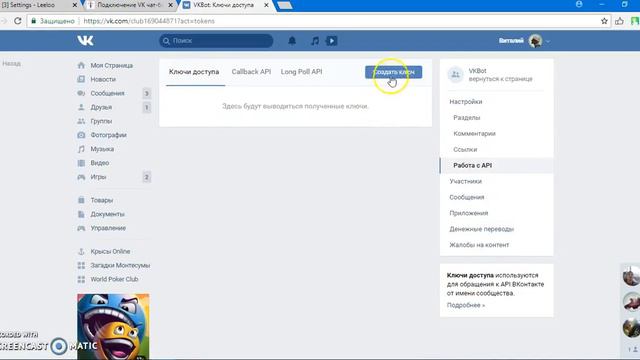Click the VKBot community avatar icon
The width and height of the screenshot is (640, 360).
click(456, 75)
